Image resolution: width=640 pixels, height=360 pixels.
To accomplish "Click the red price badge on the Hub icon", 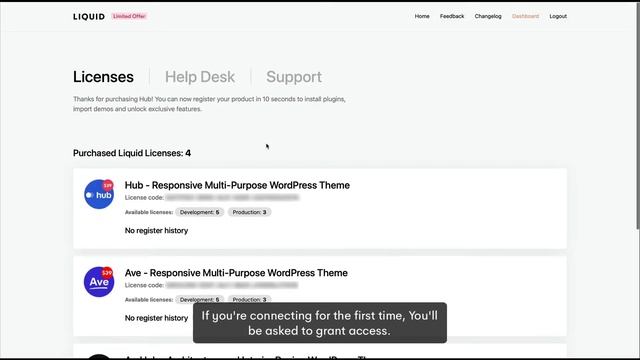I will pos(108,185).
